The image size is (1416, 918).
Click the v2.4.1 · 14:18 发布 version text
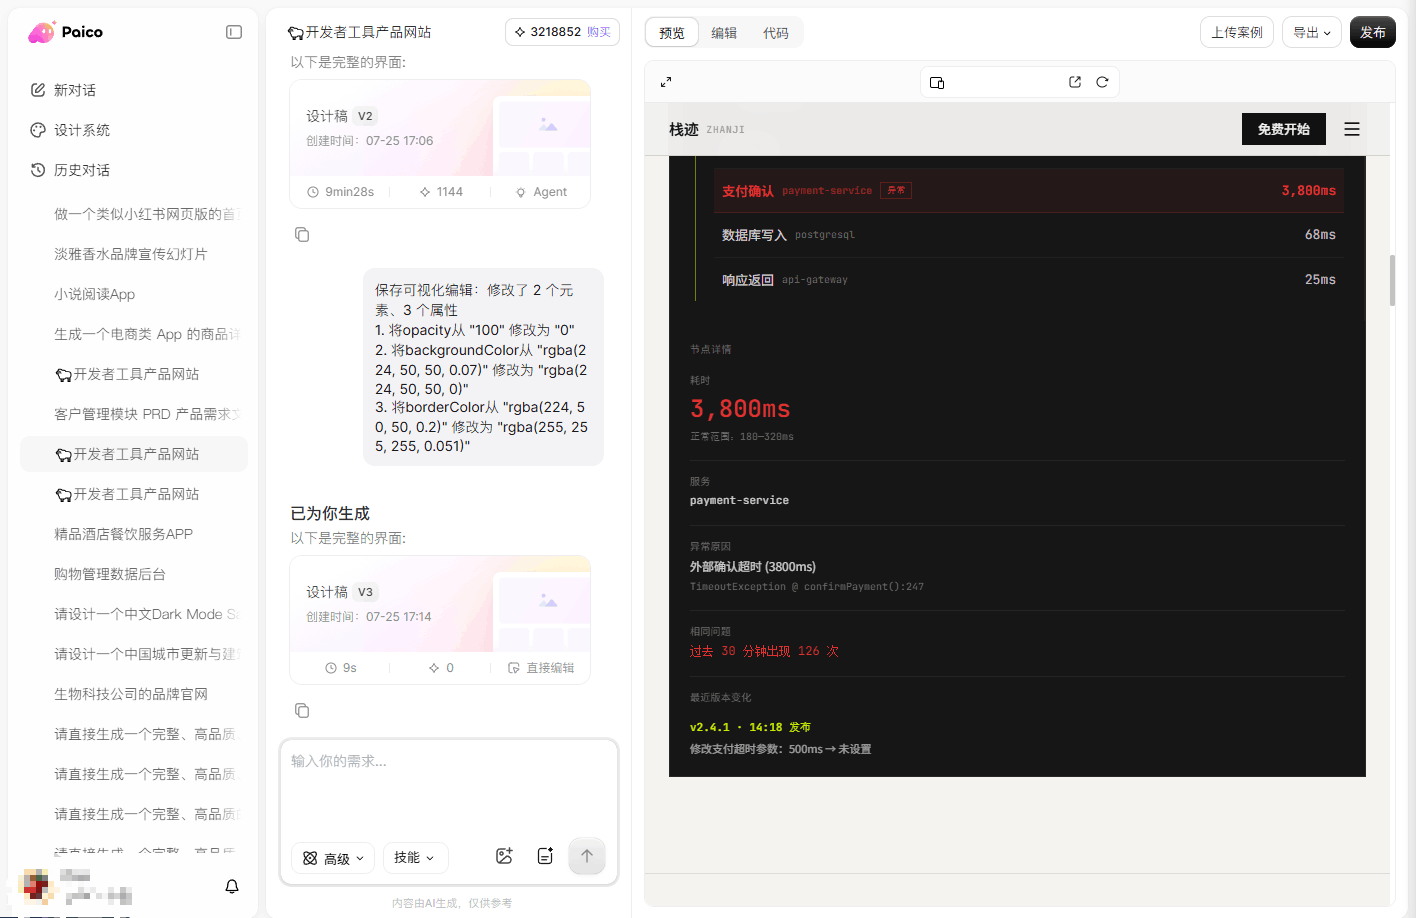(750, 727)
